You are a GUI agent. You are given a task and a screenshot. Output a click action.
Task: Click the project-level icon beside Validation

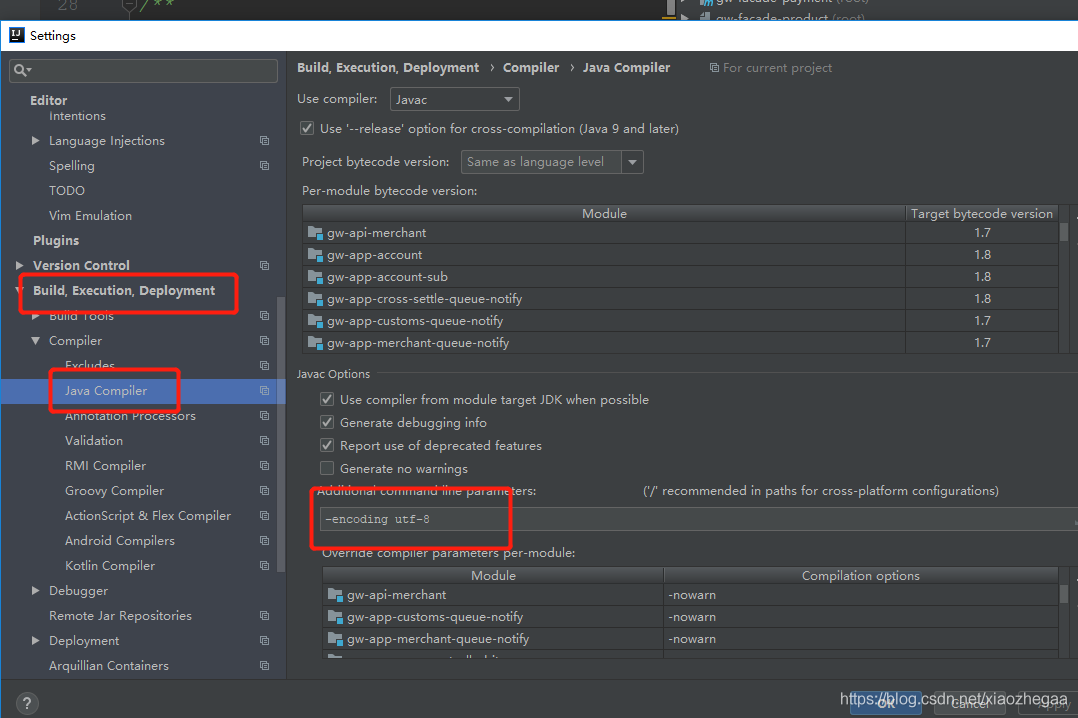[x=264, y=440]
